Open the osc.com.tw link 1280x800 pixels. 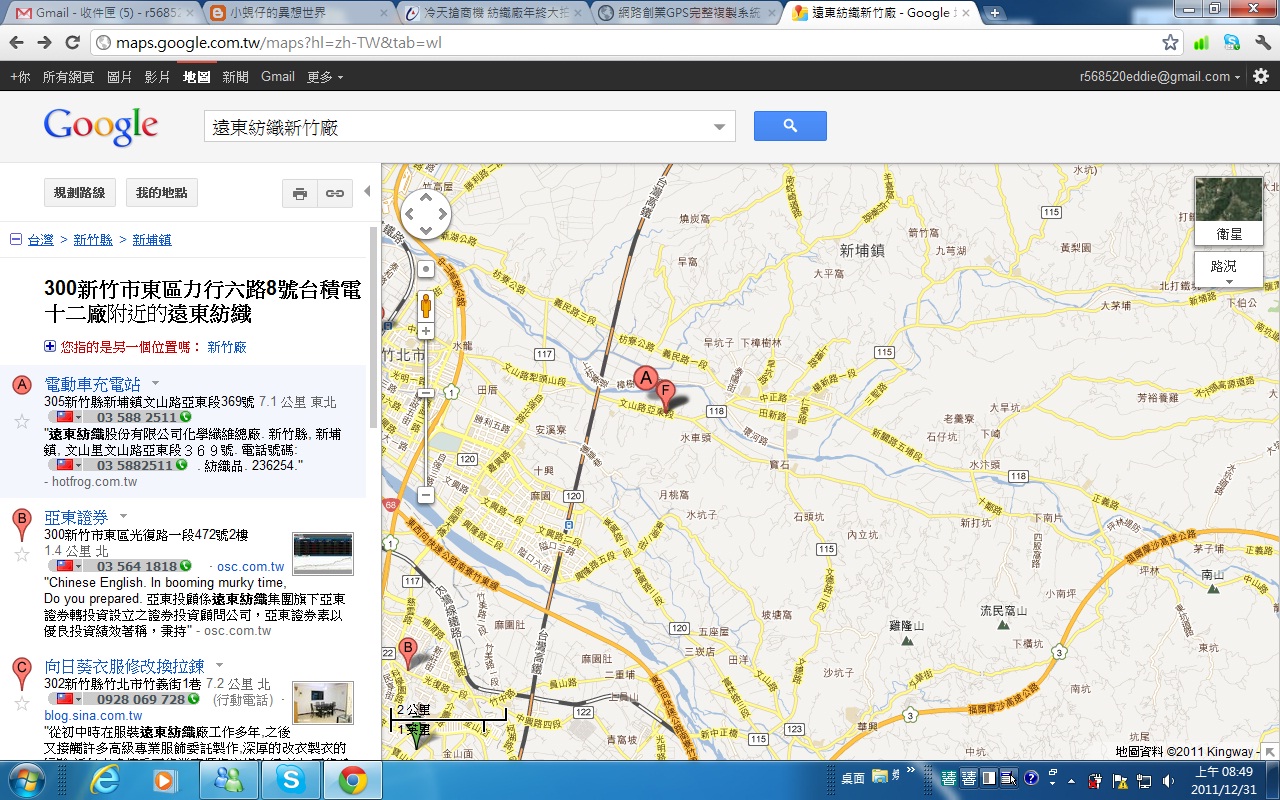(x=250, y=566)
